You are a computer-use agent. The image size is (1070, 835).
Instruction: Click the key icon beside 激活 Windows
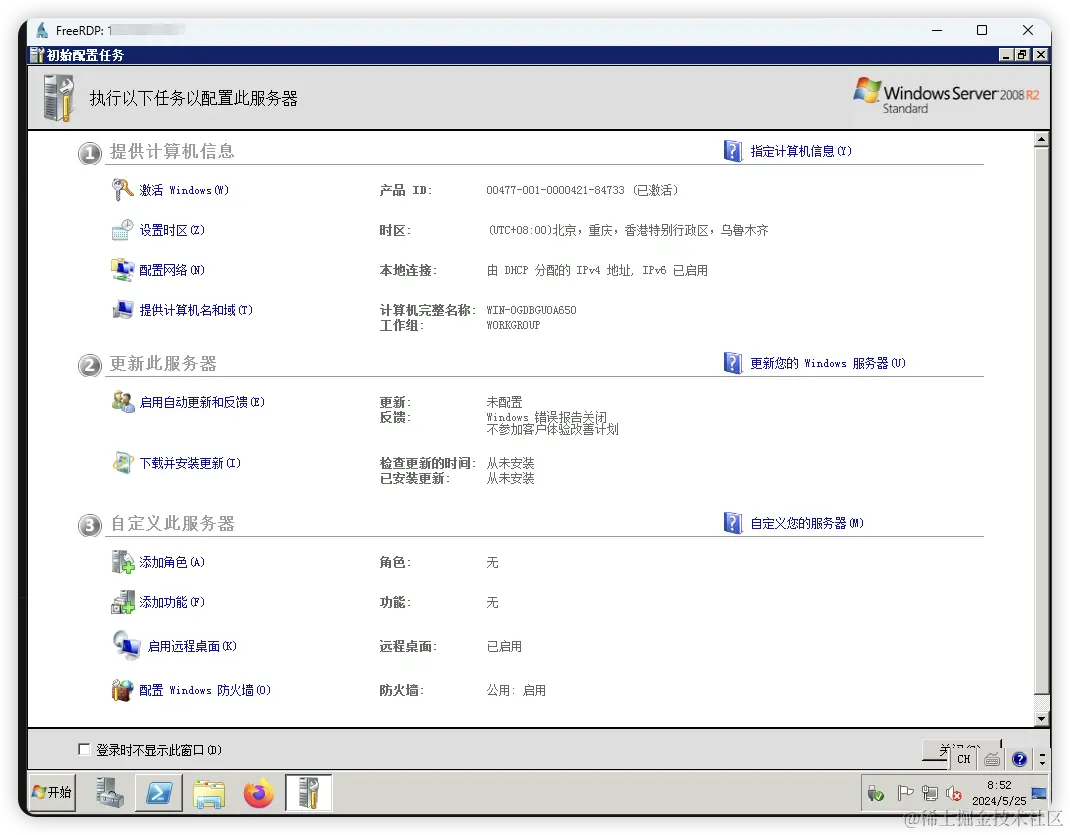122,190
